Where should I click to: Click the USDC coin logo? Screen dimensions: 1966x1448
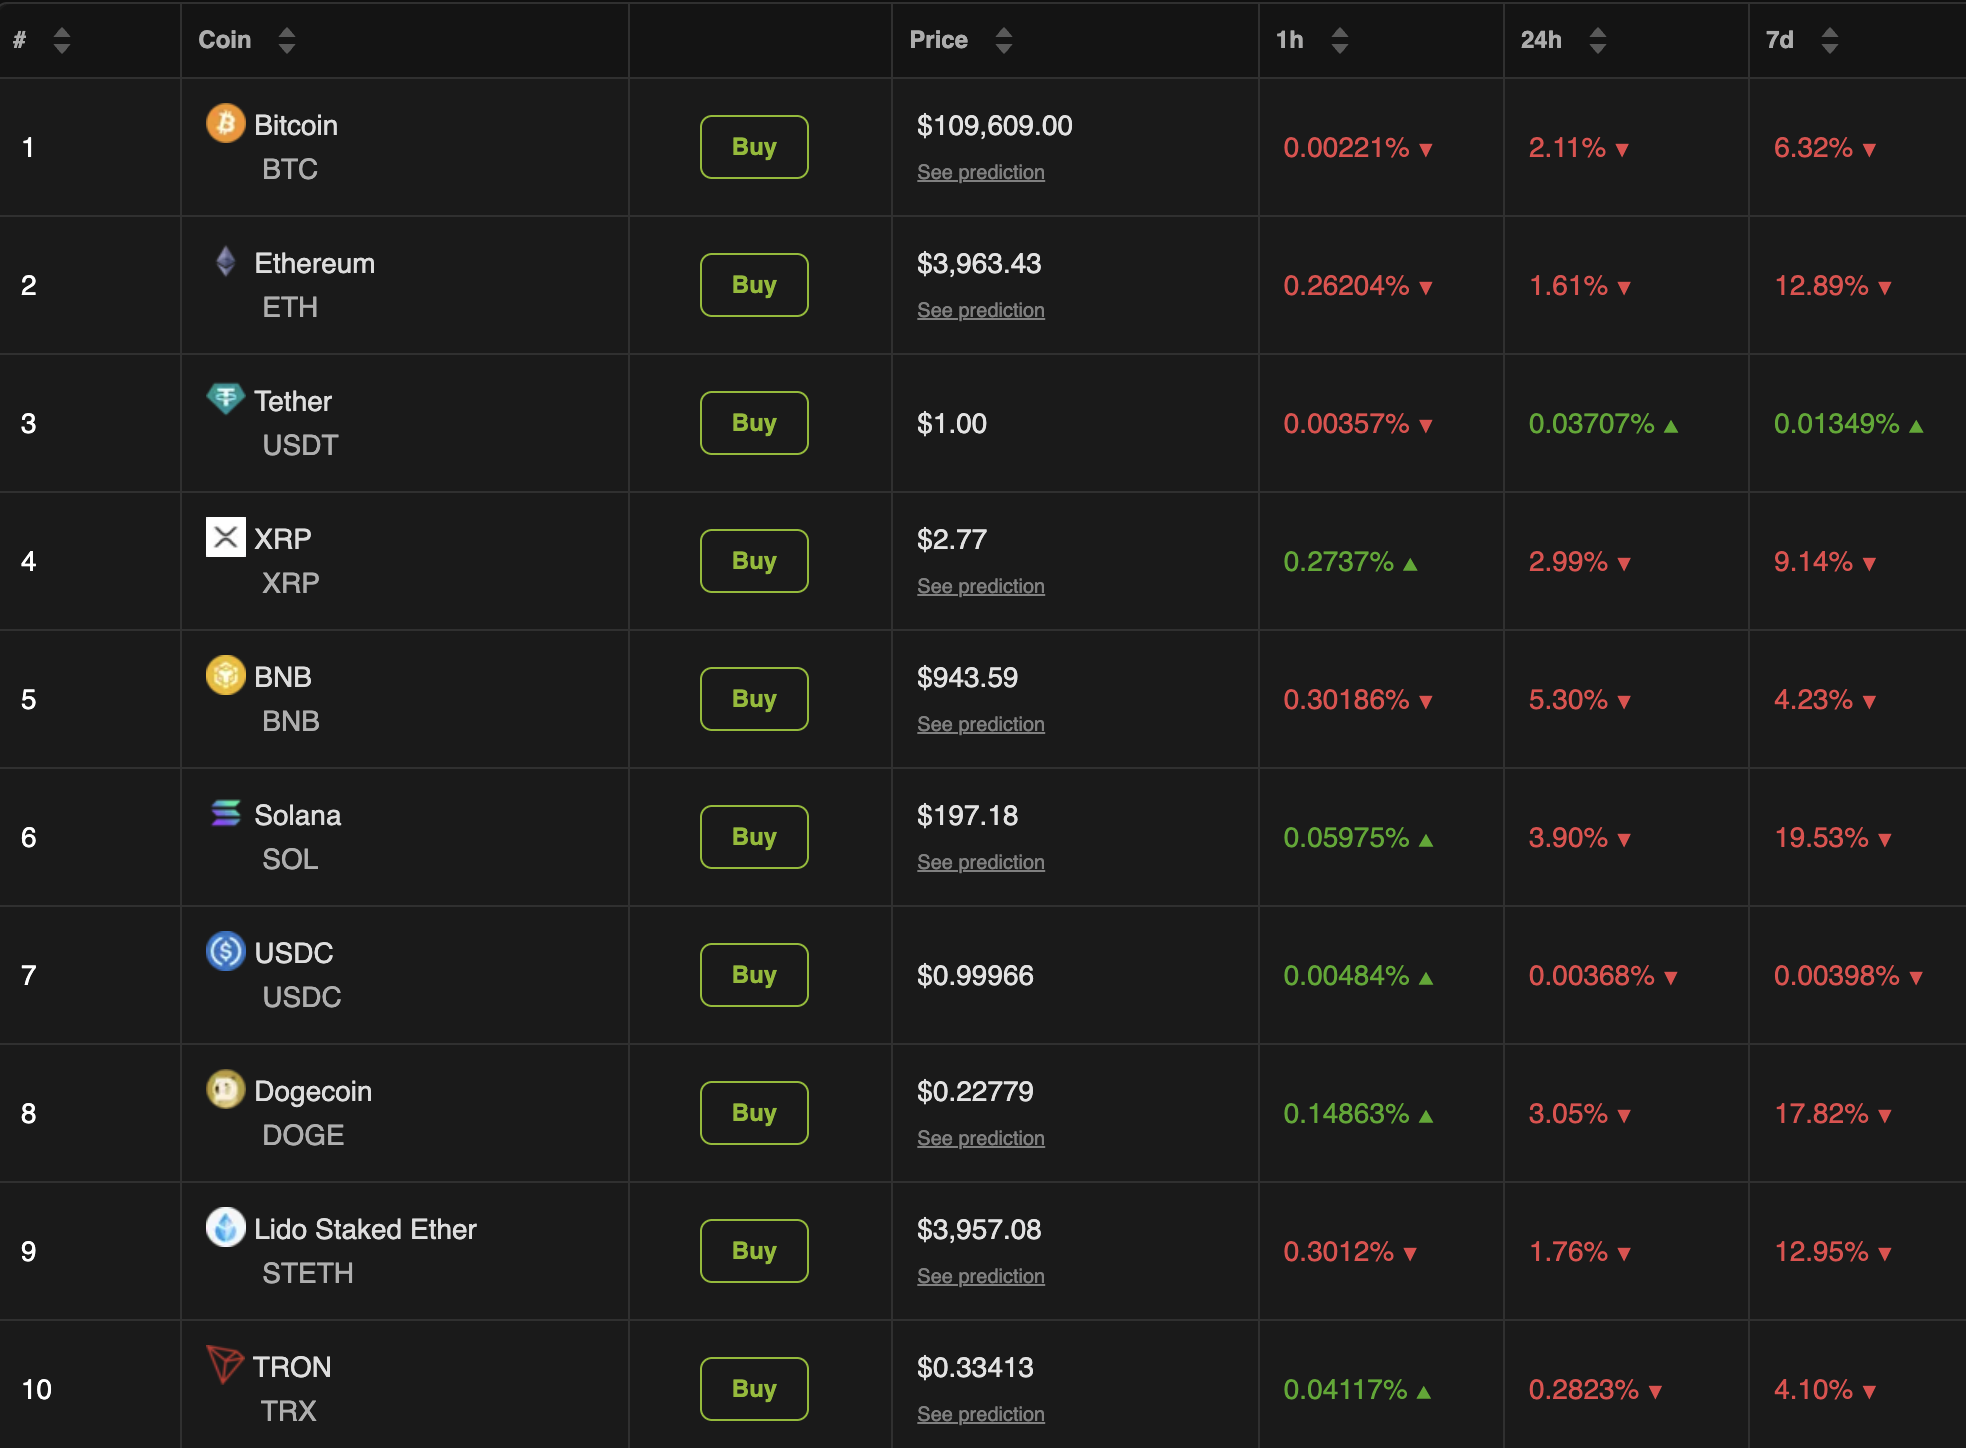(226, 952)
